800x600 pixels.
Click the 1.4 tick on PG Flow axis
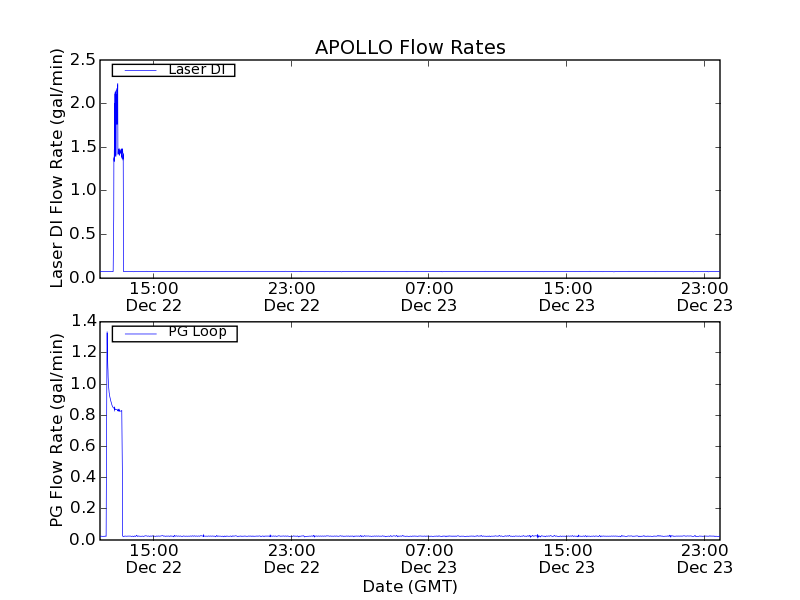(83, 321)
